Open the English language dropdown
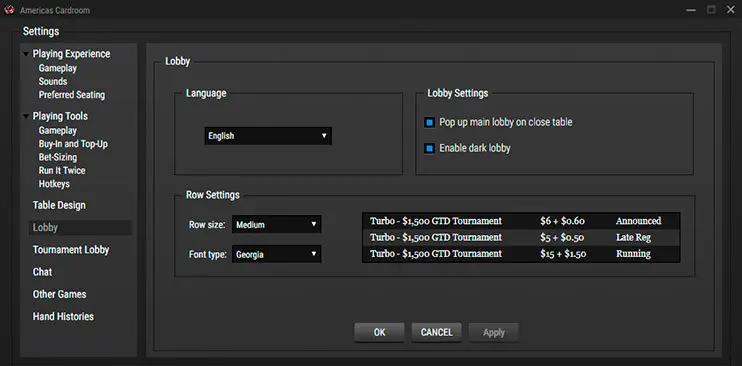The image size is (742, 366). tap(268, 136)
